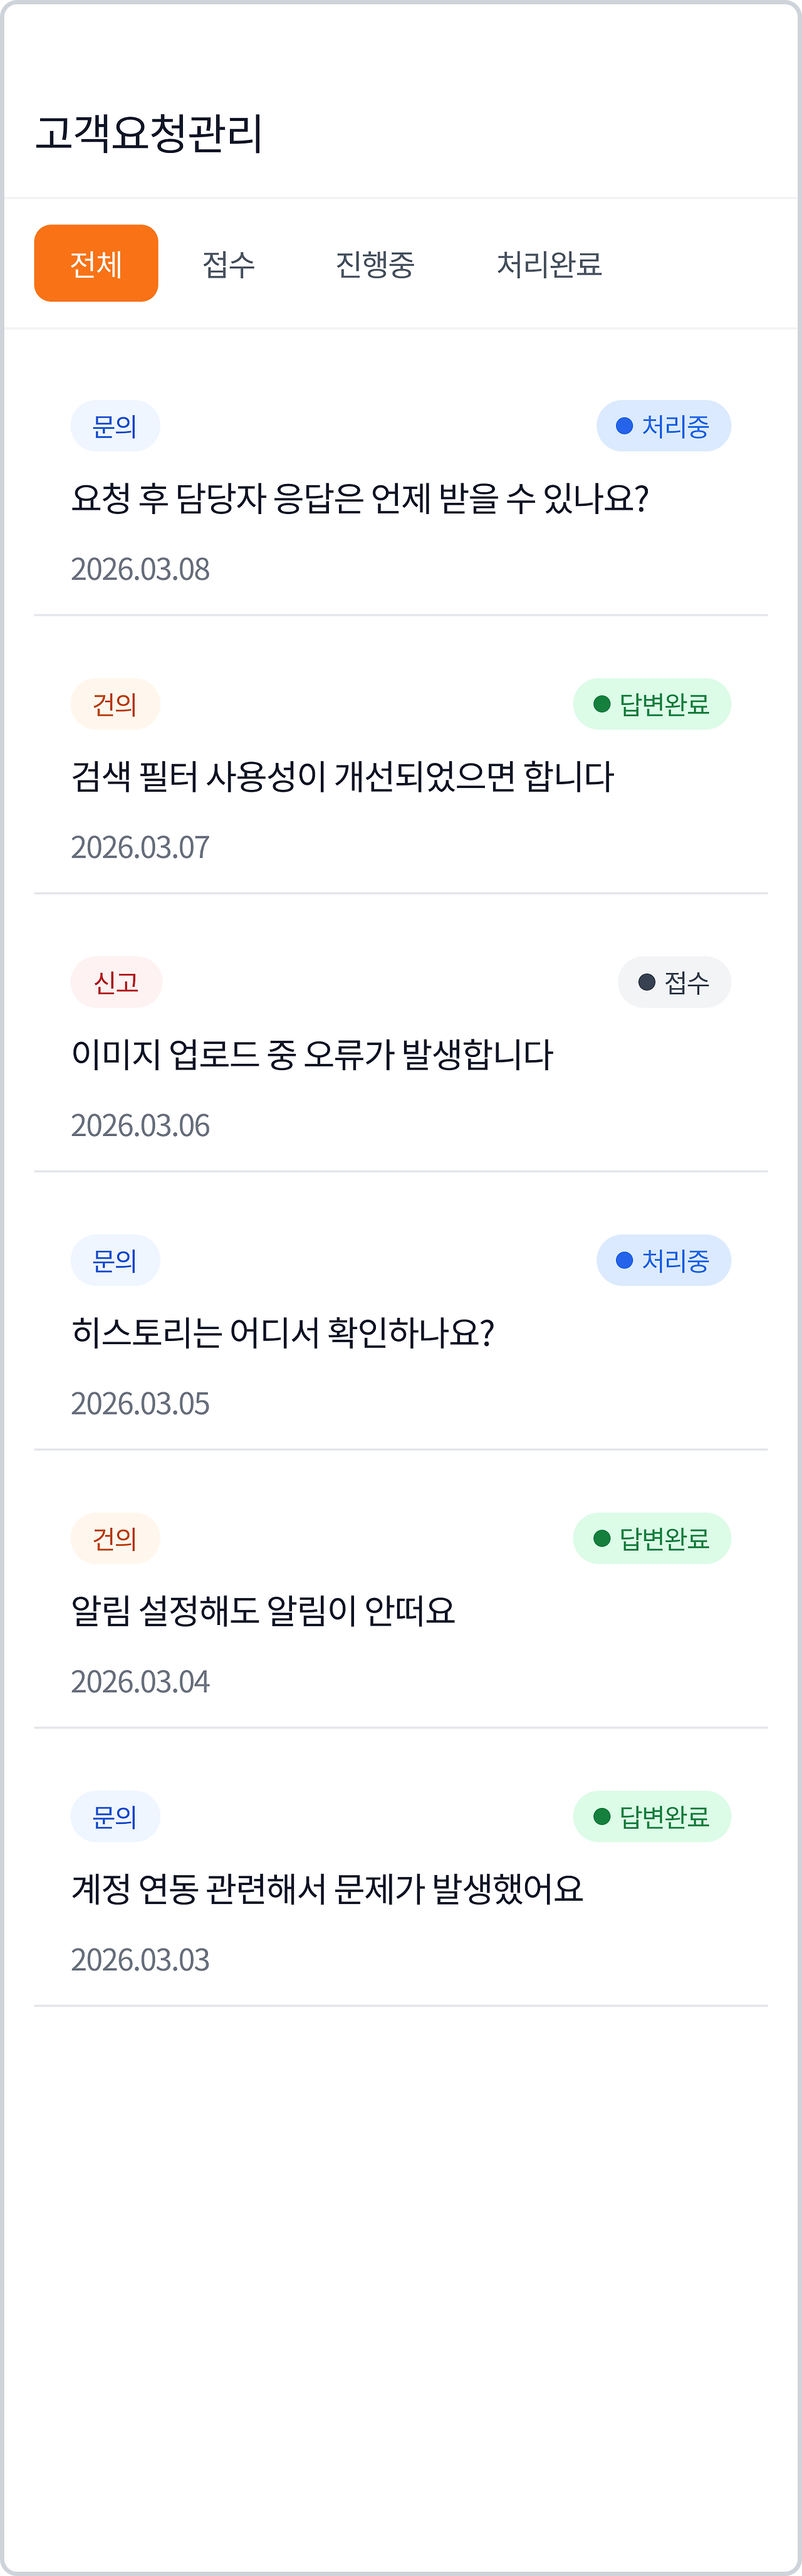Open the 이미지 업로드 오류 report
802x2576 pixels.
click(x=312, y=1054)
